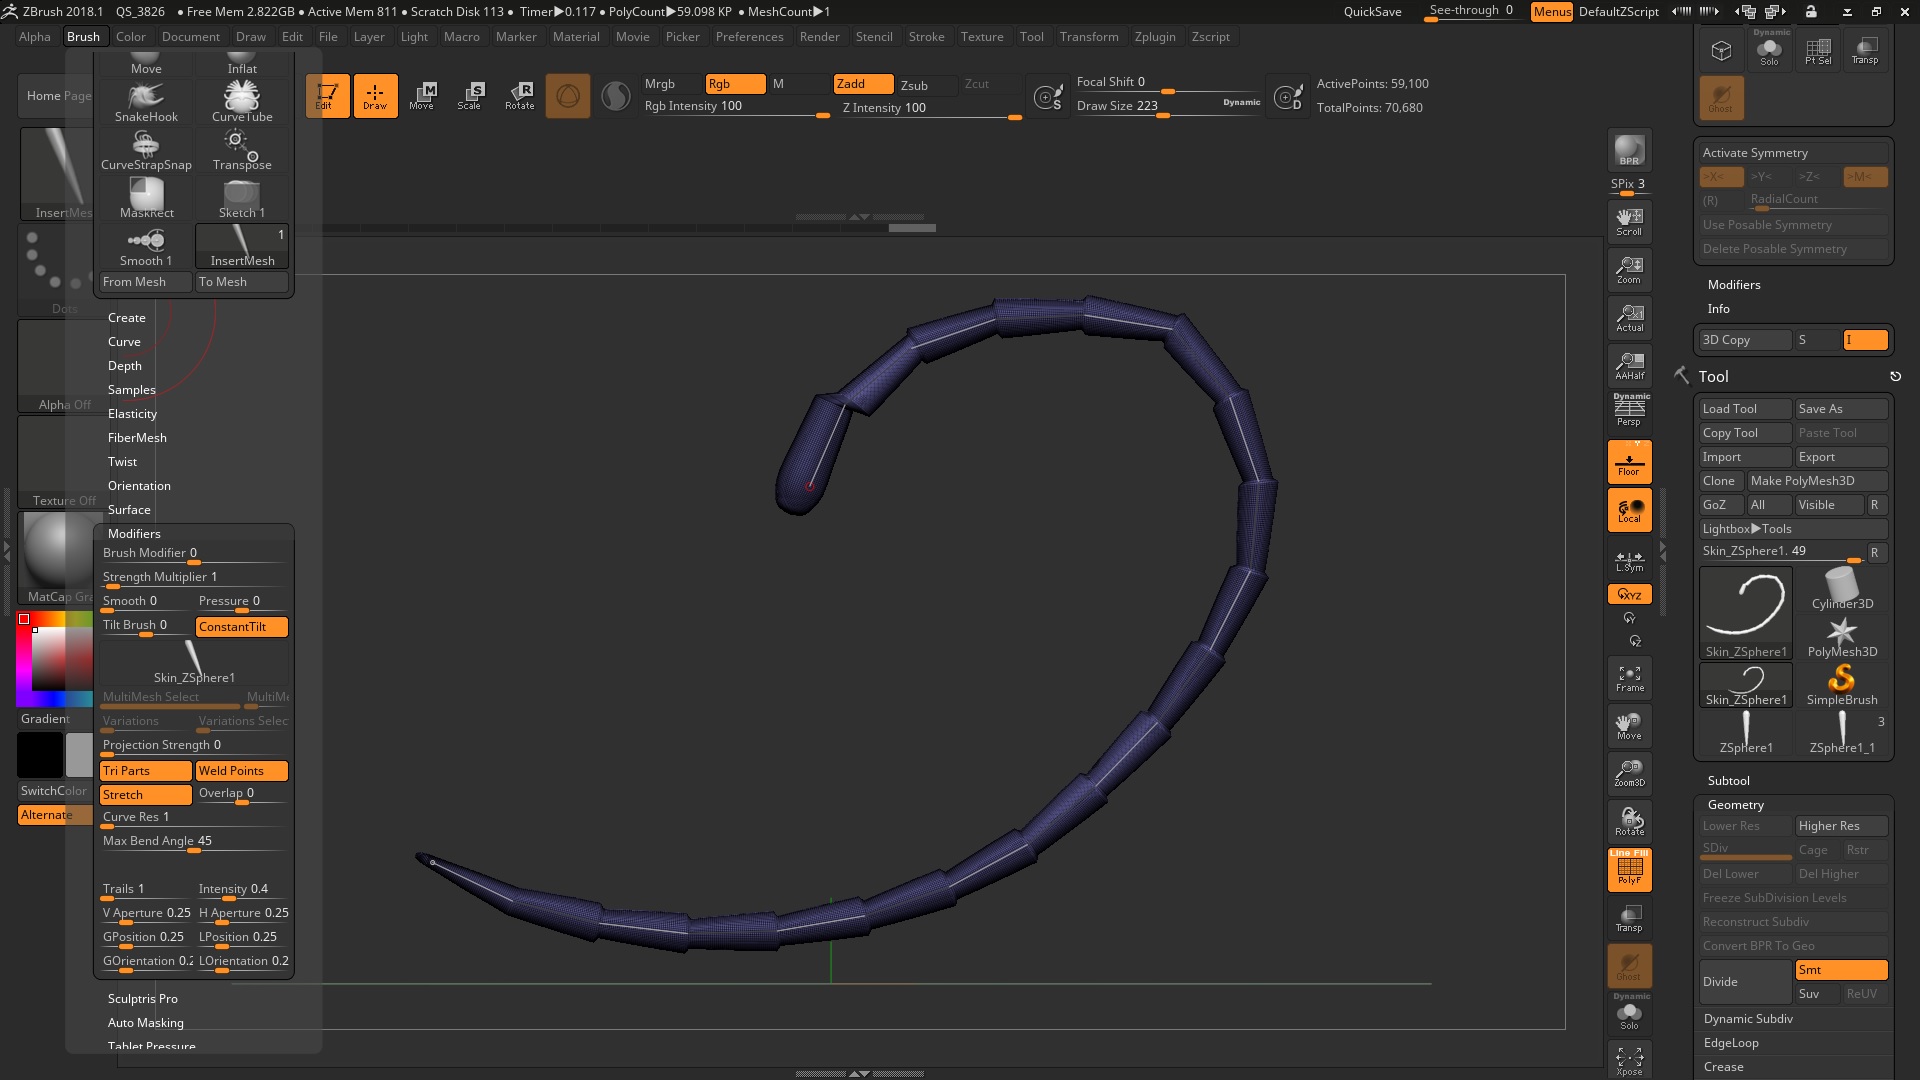Set canvas to Actual size

[1629, 318]
